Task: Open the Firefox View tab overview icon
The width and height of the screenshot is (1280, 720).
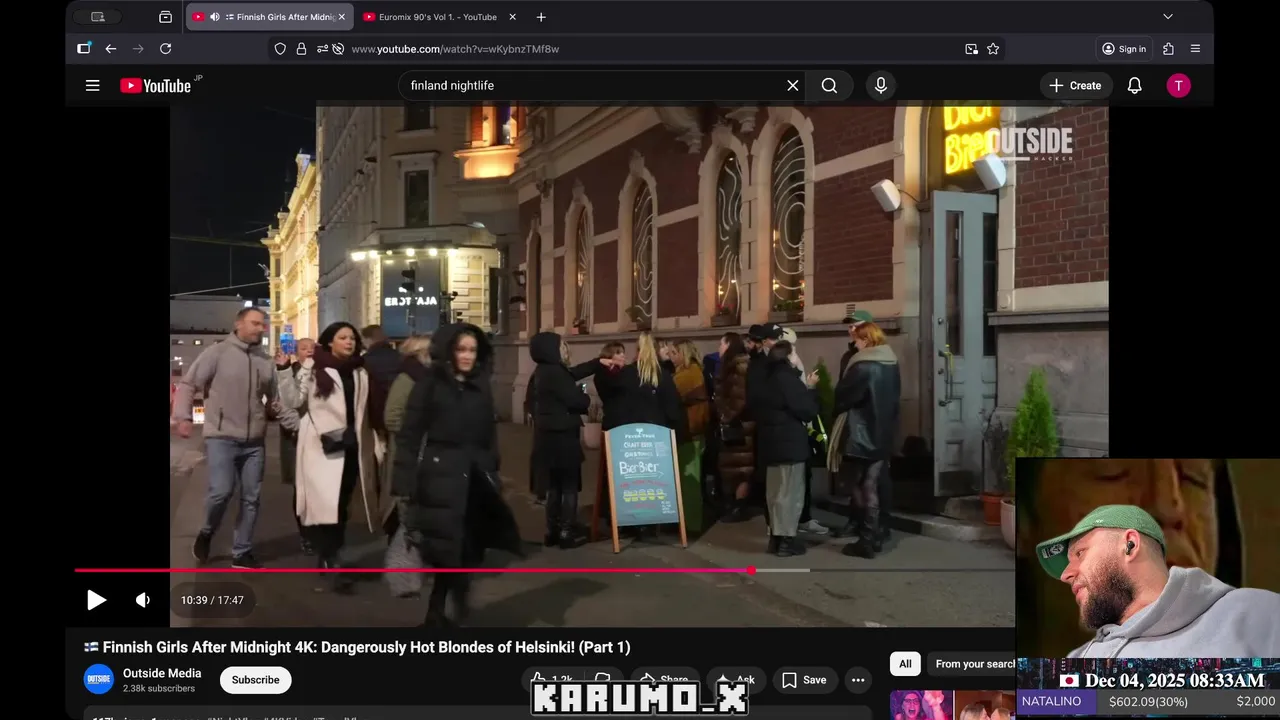Action: tap(166, 17)
